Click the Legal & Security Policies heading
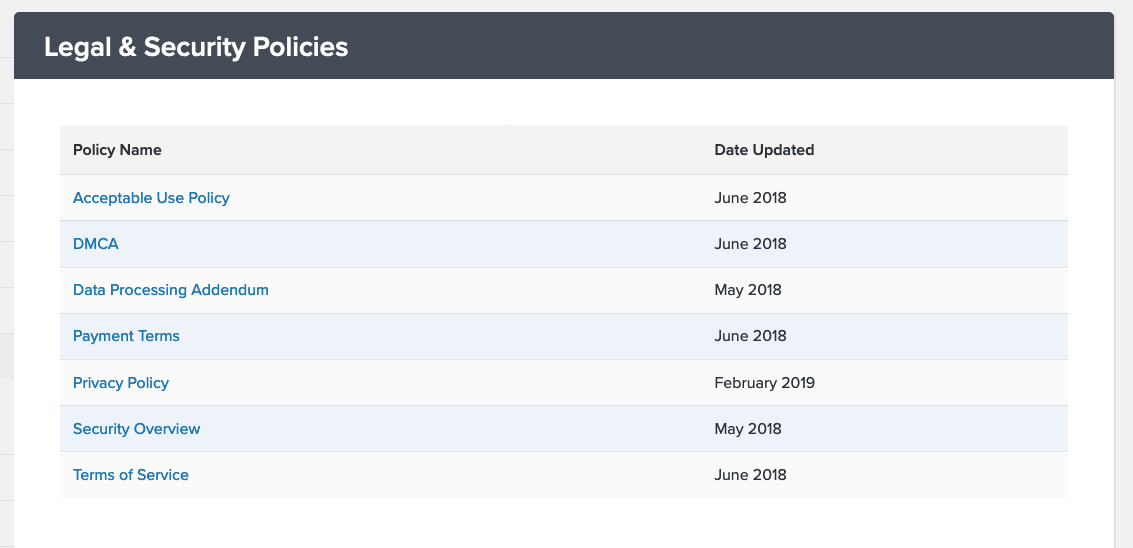 click(x=196, y=47)
